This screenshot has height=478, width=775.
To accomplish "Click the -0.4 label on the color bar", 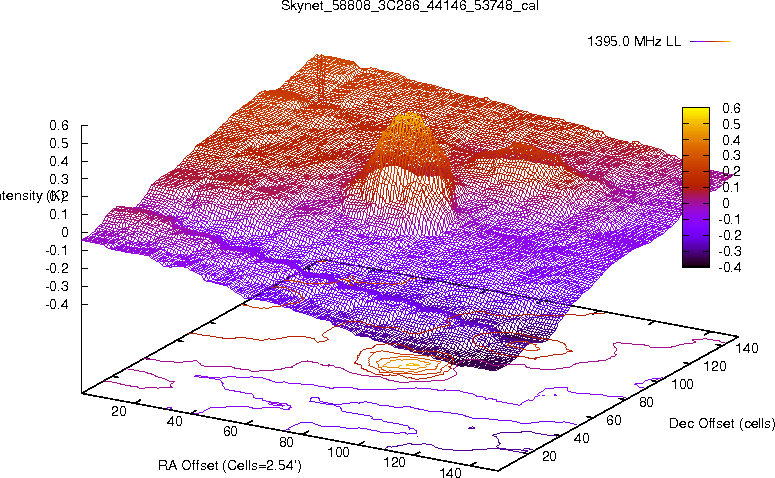I will coord(730,267).
